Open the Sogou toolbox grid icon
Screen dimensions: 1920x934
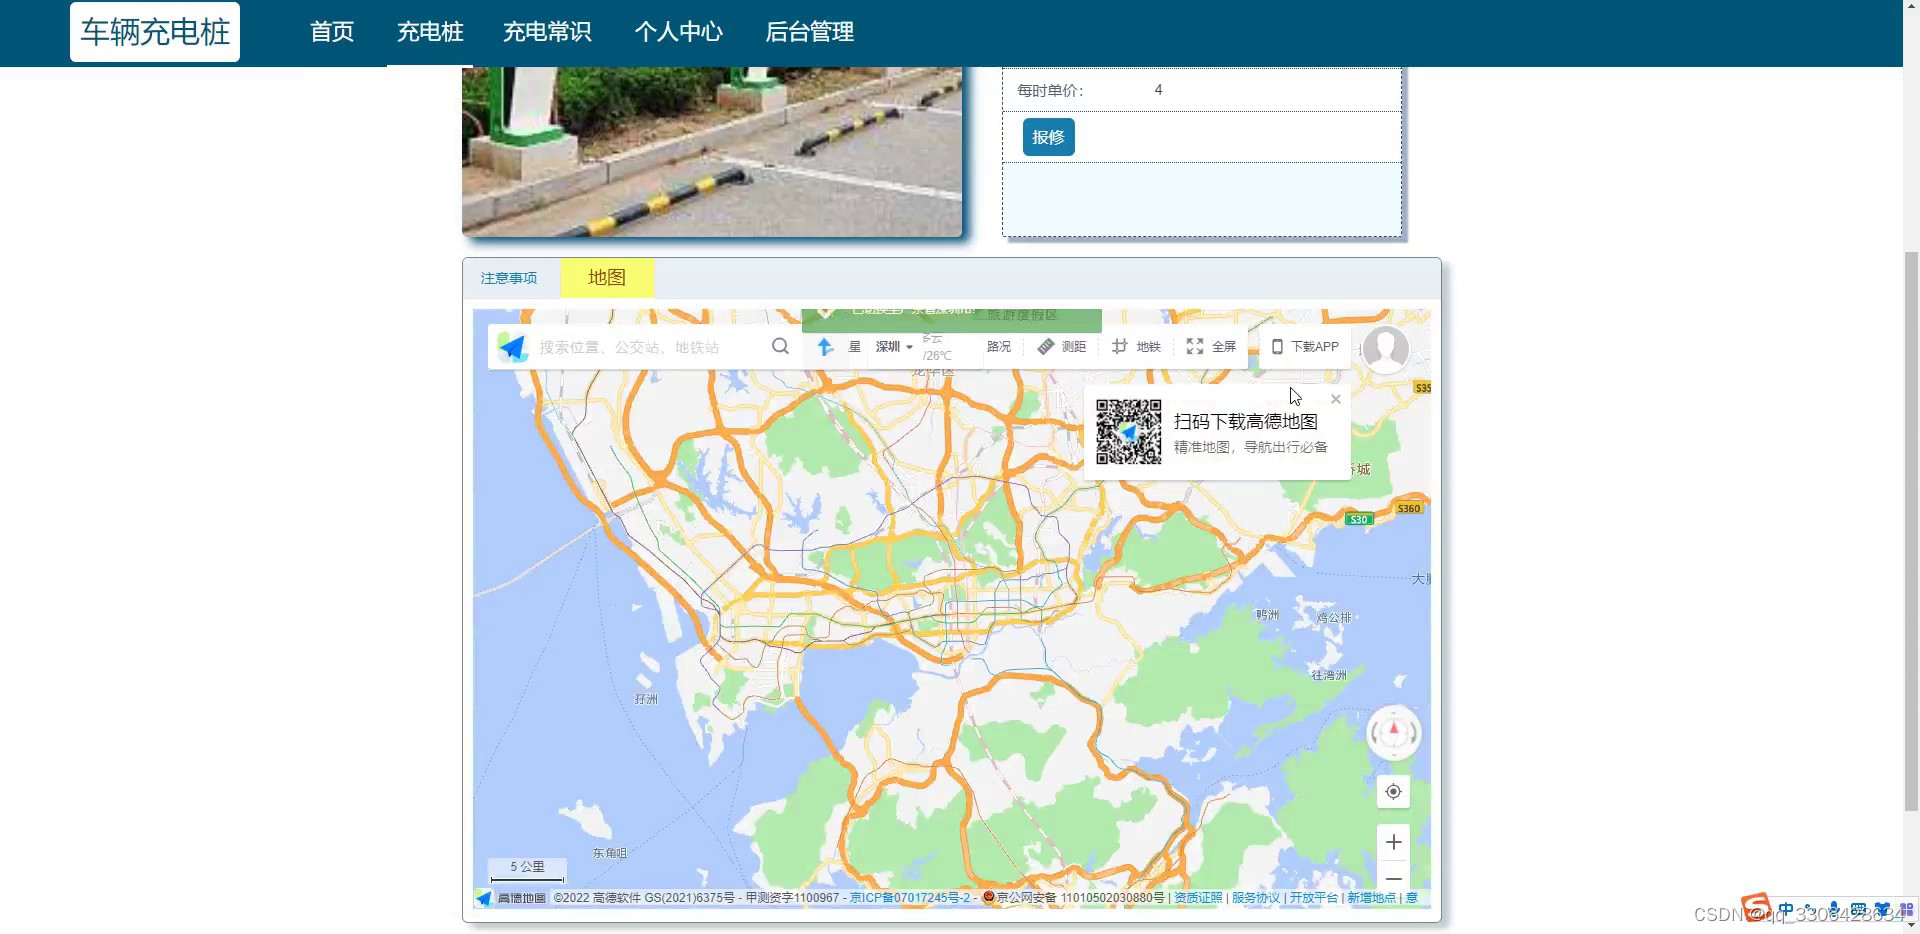1906,910
